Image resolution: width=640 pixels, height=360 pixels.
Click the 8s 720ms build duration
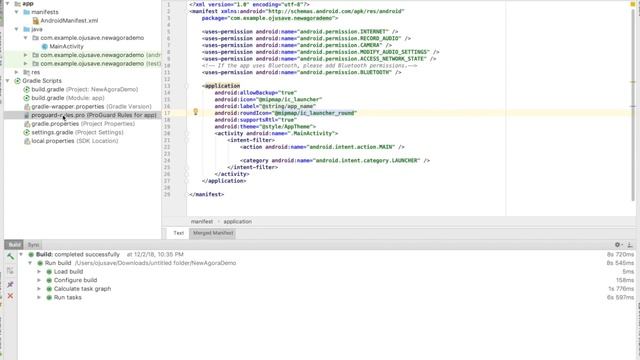620,254
